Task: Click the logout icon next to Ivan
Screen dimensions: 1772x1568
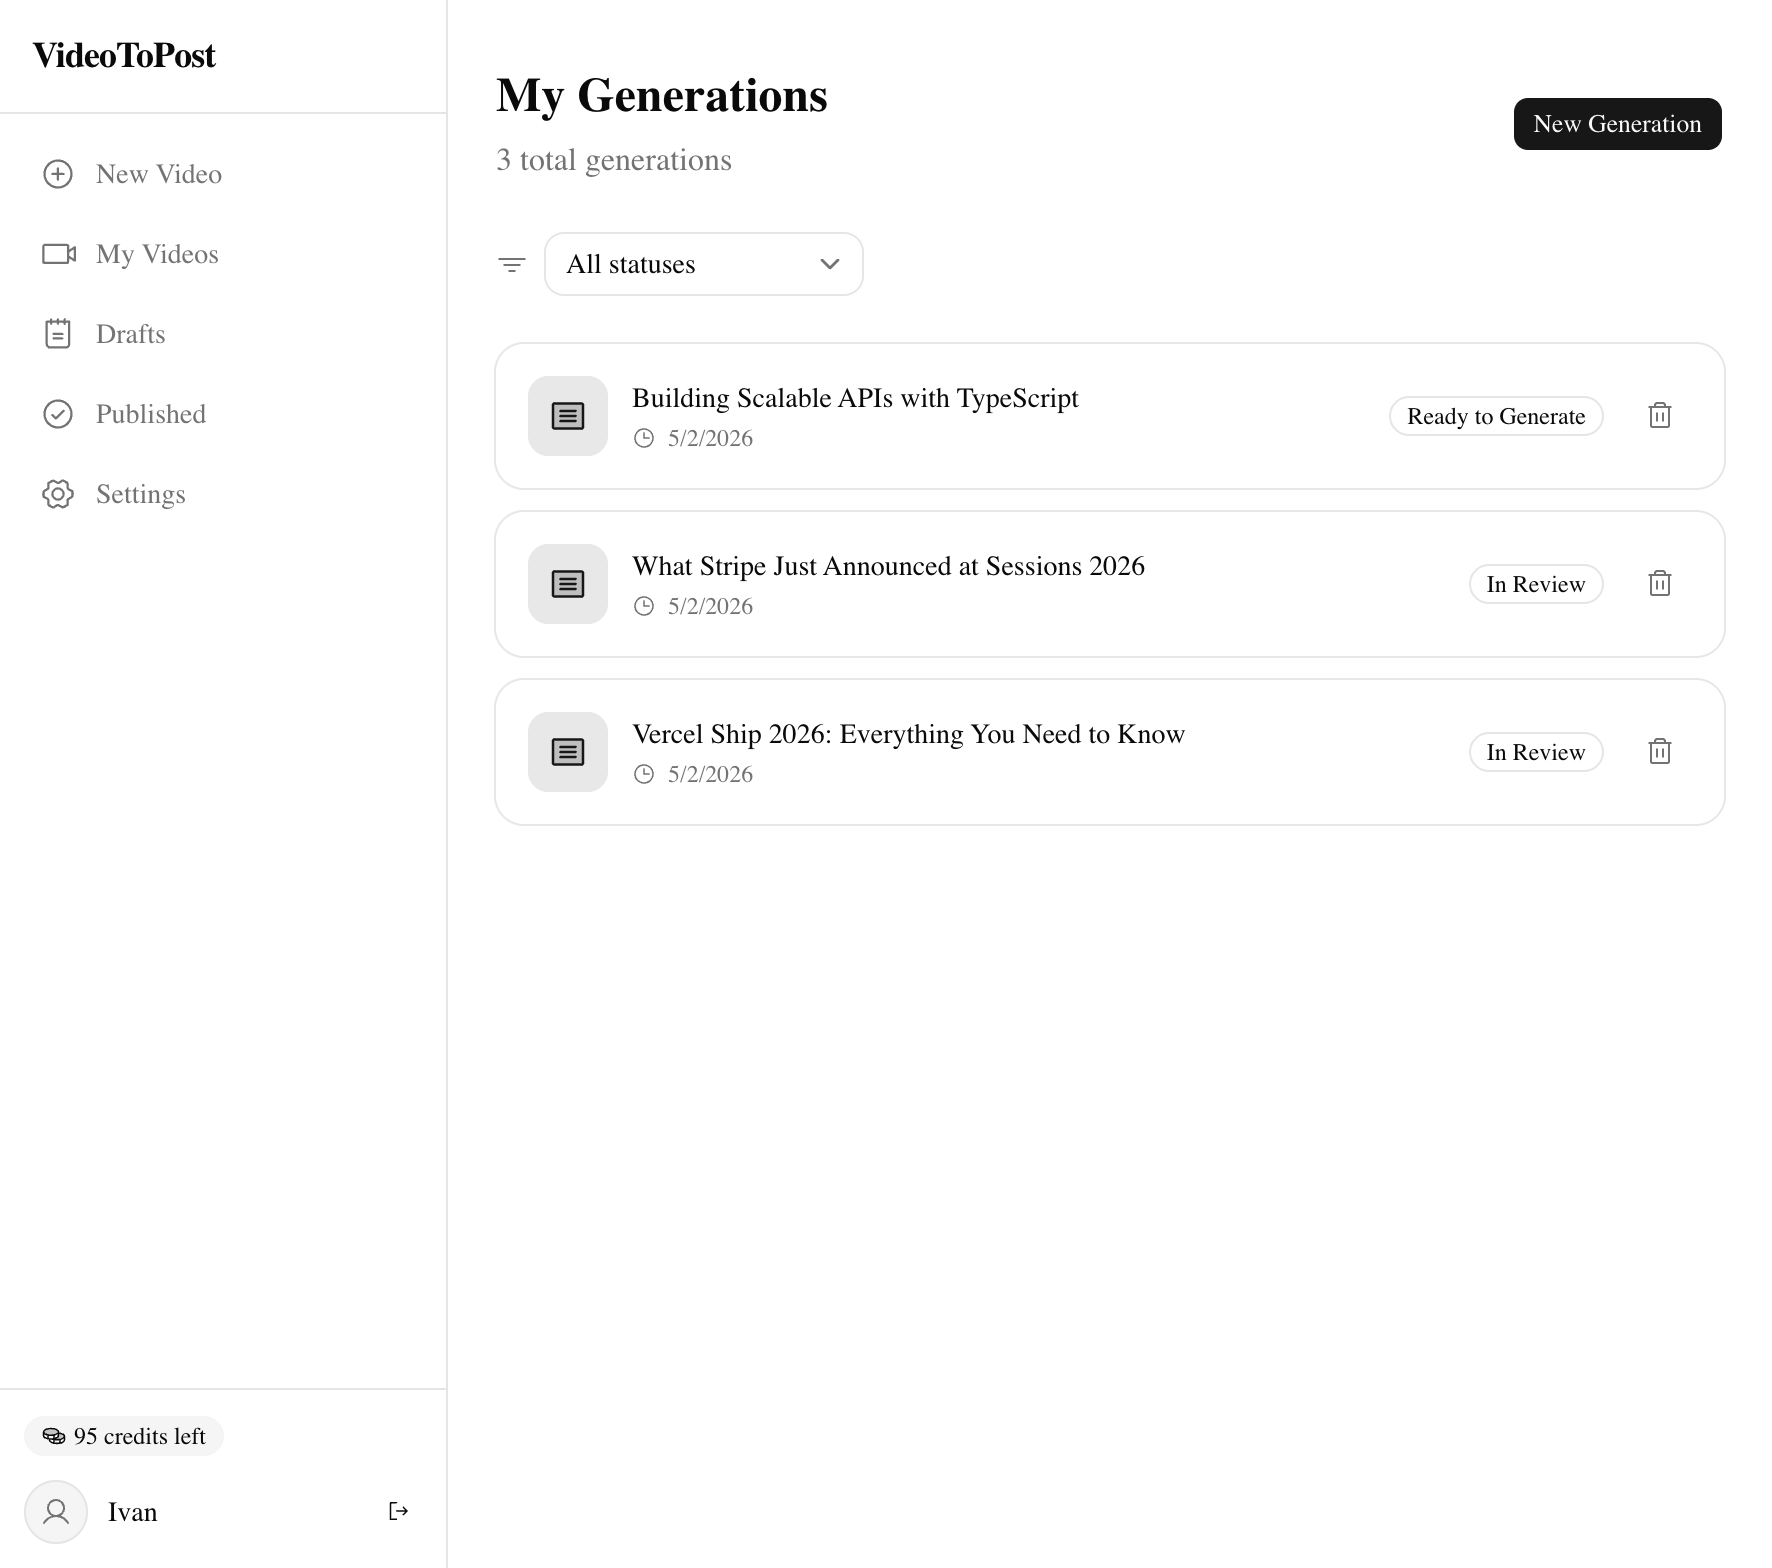Action: [x=398, y=1511]
